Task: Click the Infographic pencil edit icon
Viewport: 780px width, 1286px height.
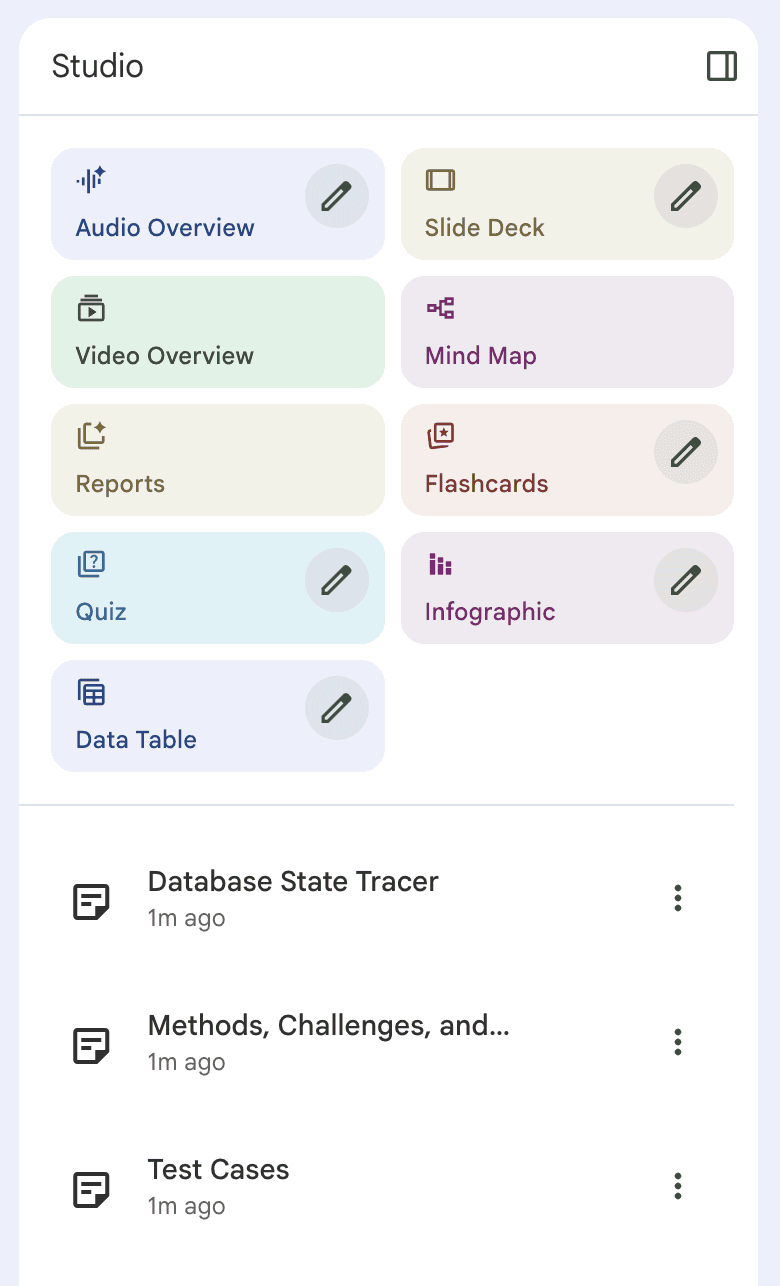Action: pyautogui.click(x=685, y=581)
